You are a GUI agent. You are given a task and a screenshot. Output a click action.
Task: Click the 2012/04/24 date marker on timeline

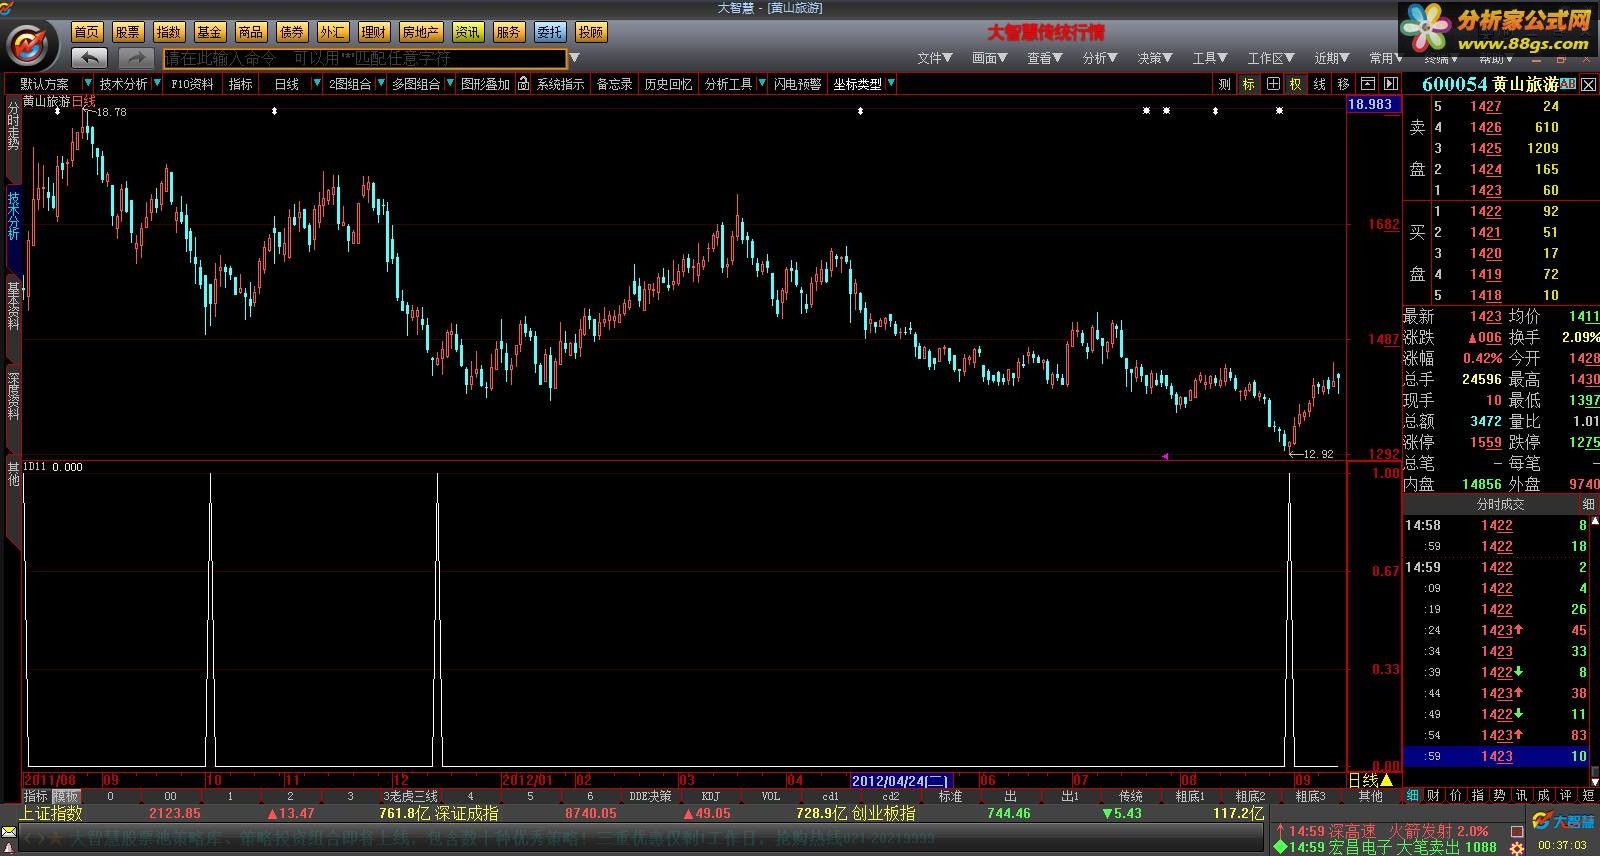click(x=901, y=780)
